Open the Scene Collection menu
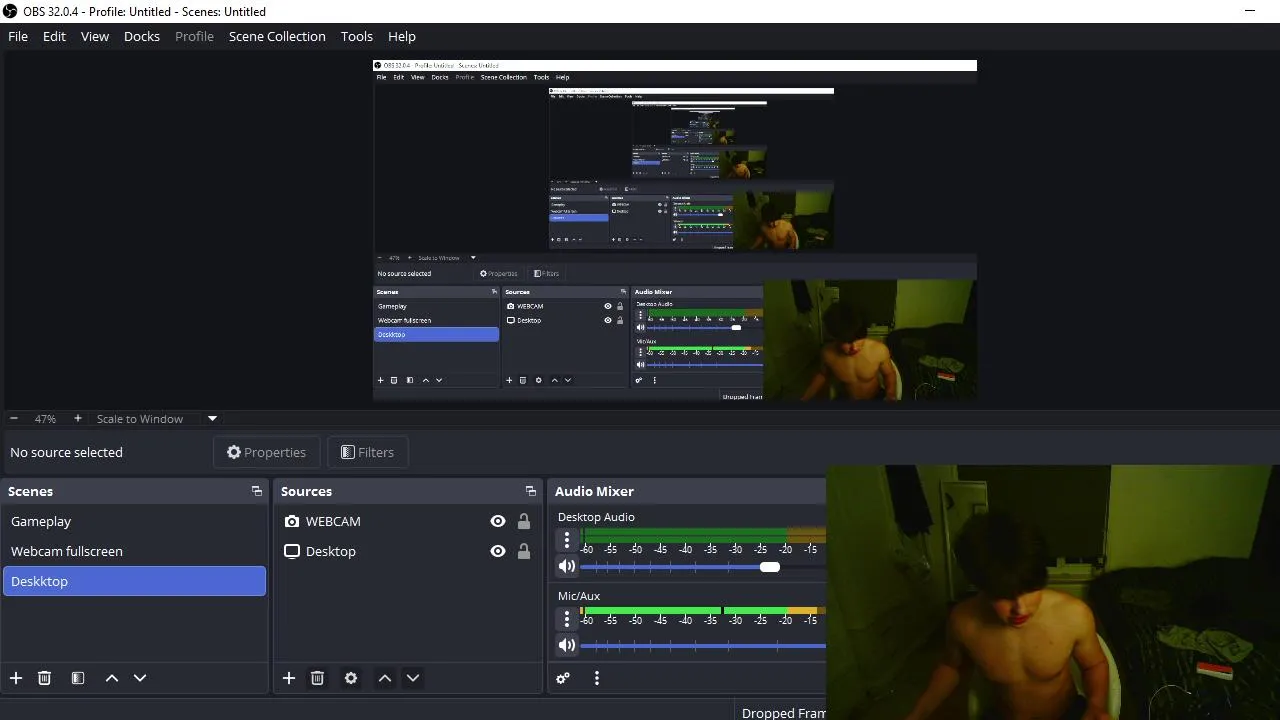The image size is (1280, 720). (x=277, y=36)
